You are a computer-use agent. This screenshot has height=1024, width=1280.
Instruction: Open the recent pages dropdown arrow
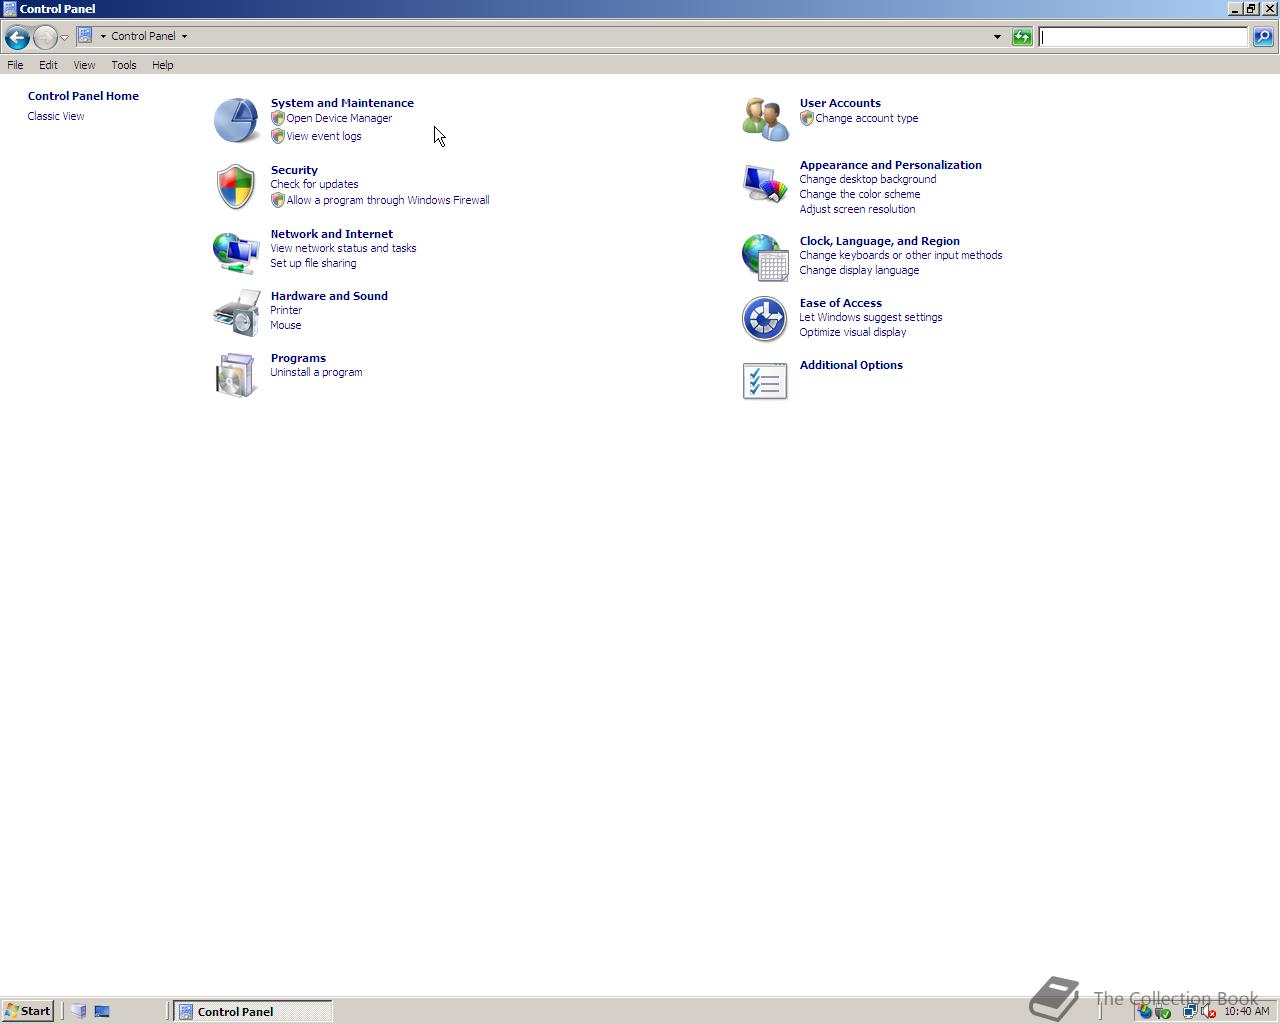tap(64, 37)
